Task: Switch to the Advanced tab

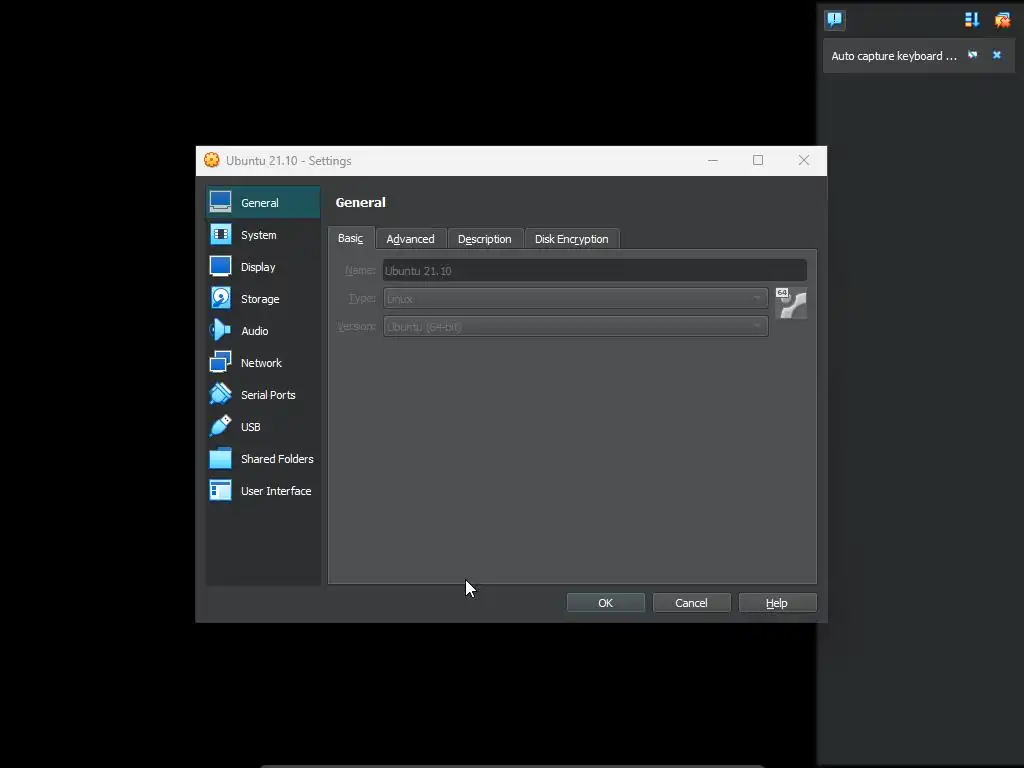Action: (410, 239)
